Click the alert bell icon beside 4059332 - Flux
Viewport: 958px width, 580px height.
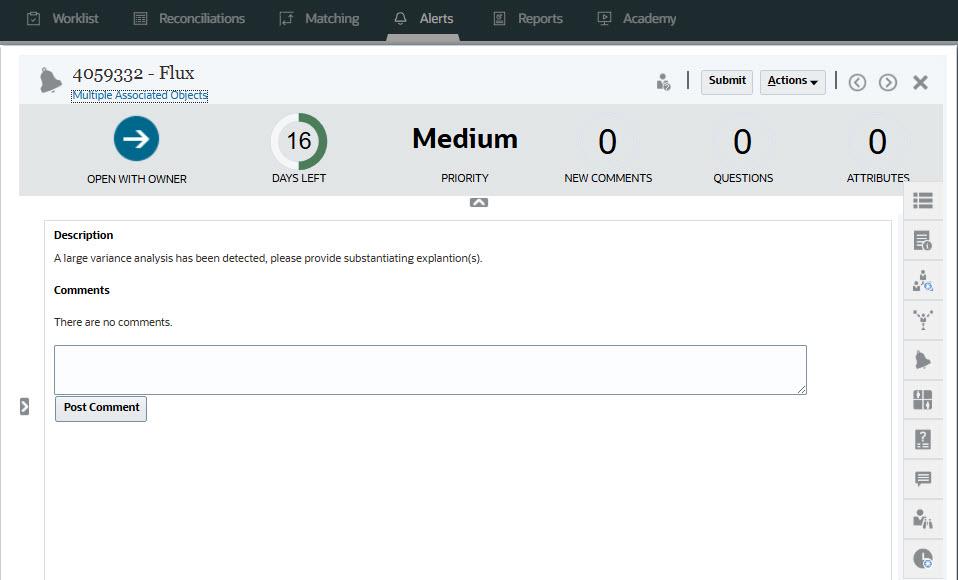point(50,81)
